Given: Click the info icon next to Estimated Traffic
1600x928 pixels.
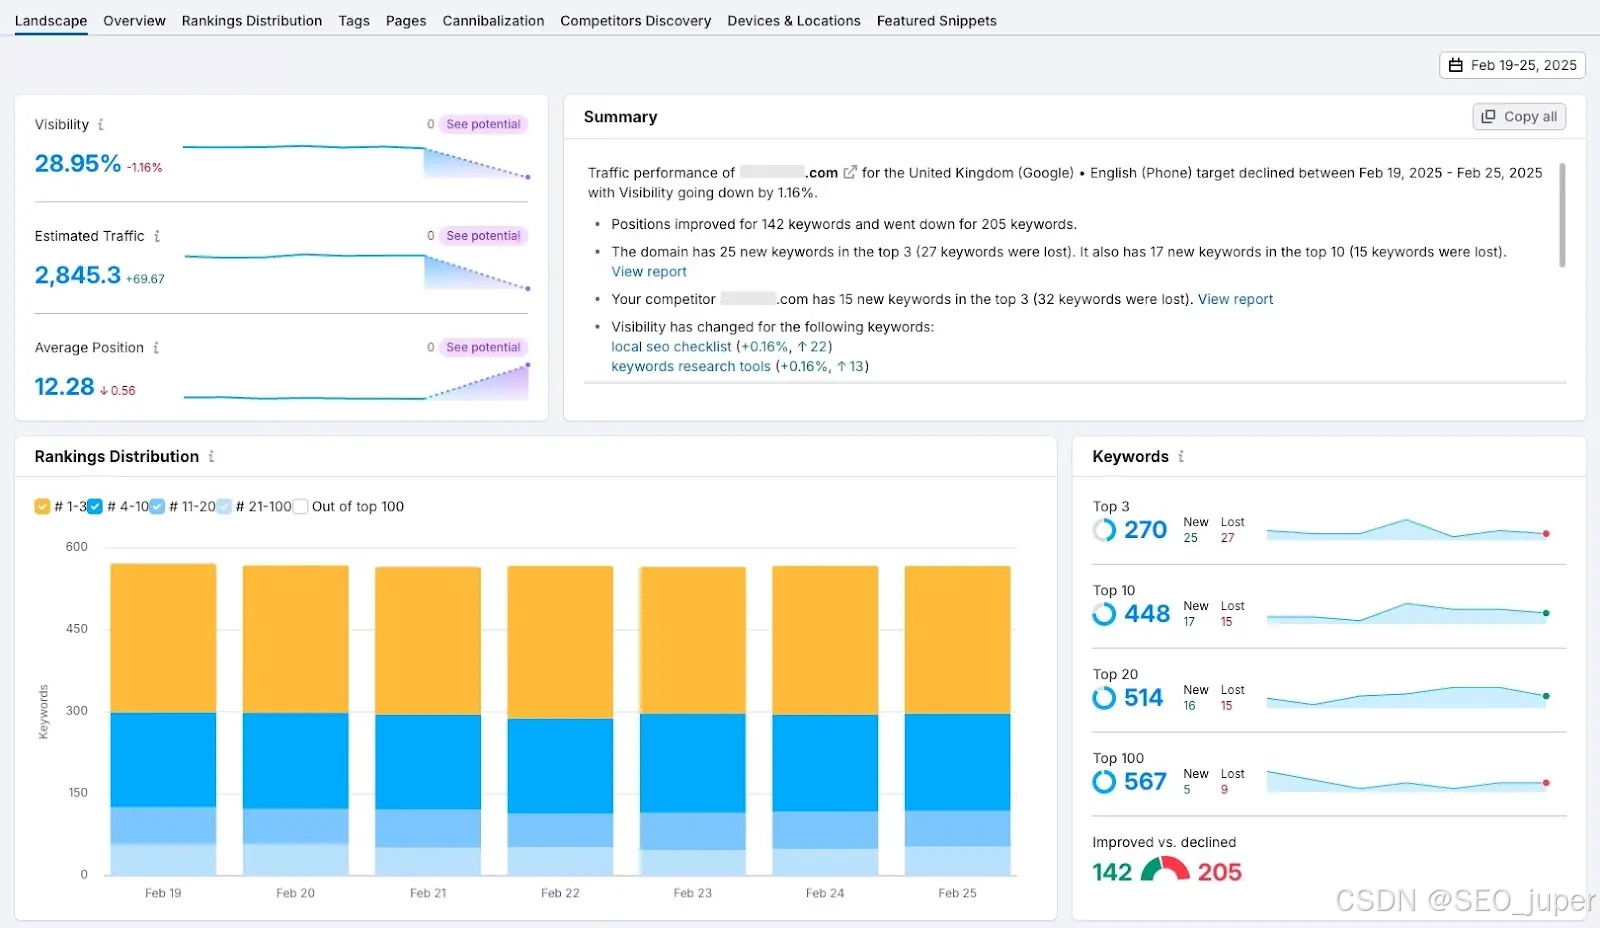Looking at the screenshot, I should 156,236.
